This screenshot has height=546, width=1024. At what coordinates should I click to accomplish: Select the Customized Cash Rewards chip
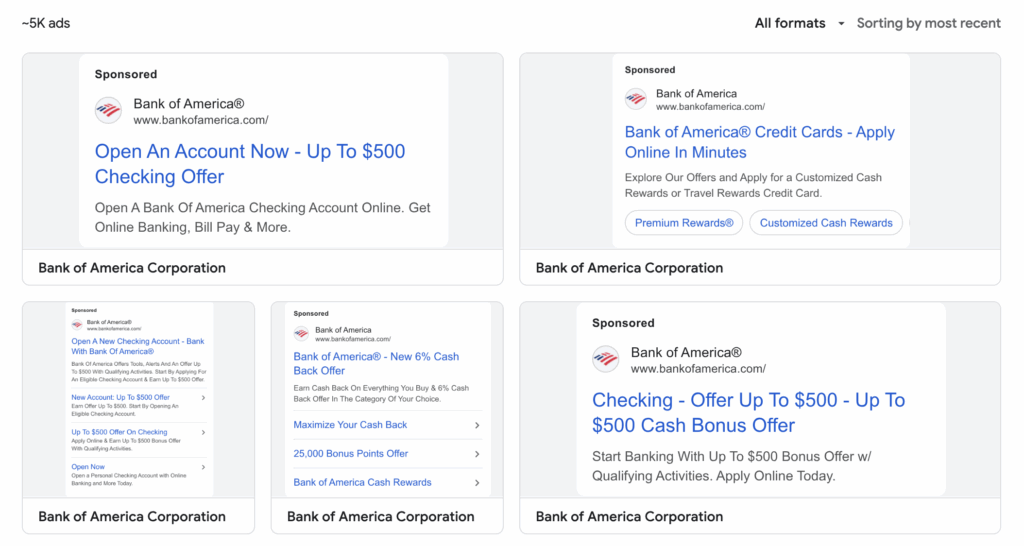[826, 223]
